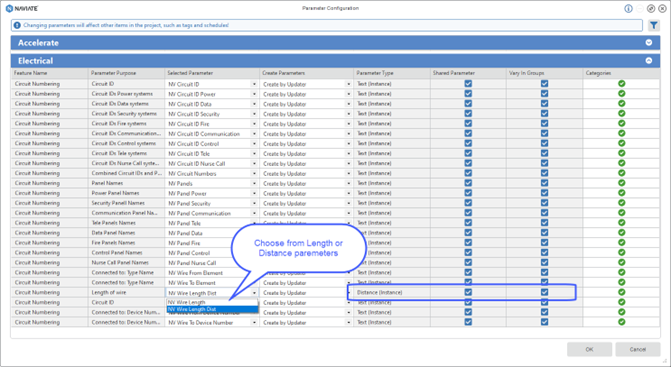The height and width of the screenshot is (367, 671).
Task: Click Categories green check for NV Circuit ID Power
Action: tap(621, 93)
